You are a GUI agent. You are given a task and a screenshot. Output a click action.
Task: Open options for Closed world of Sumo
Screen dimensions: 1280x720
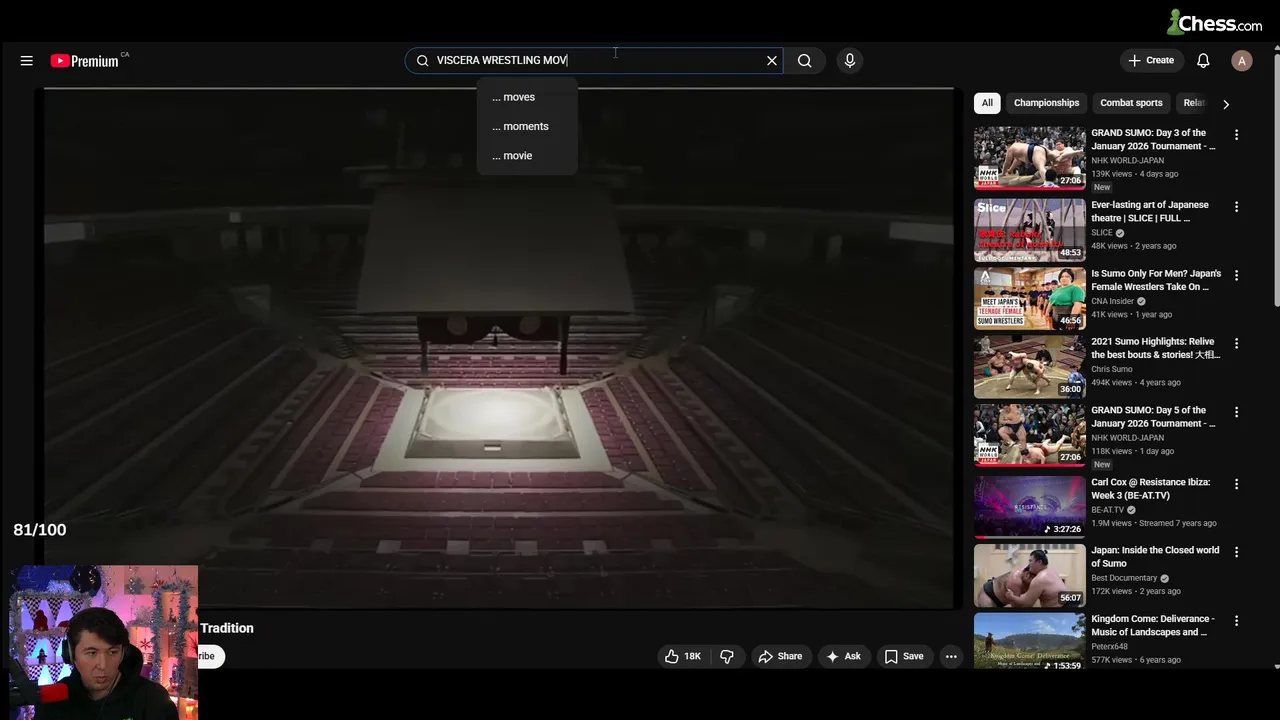(x=1236, y=552)
